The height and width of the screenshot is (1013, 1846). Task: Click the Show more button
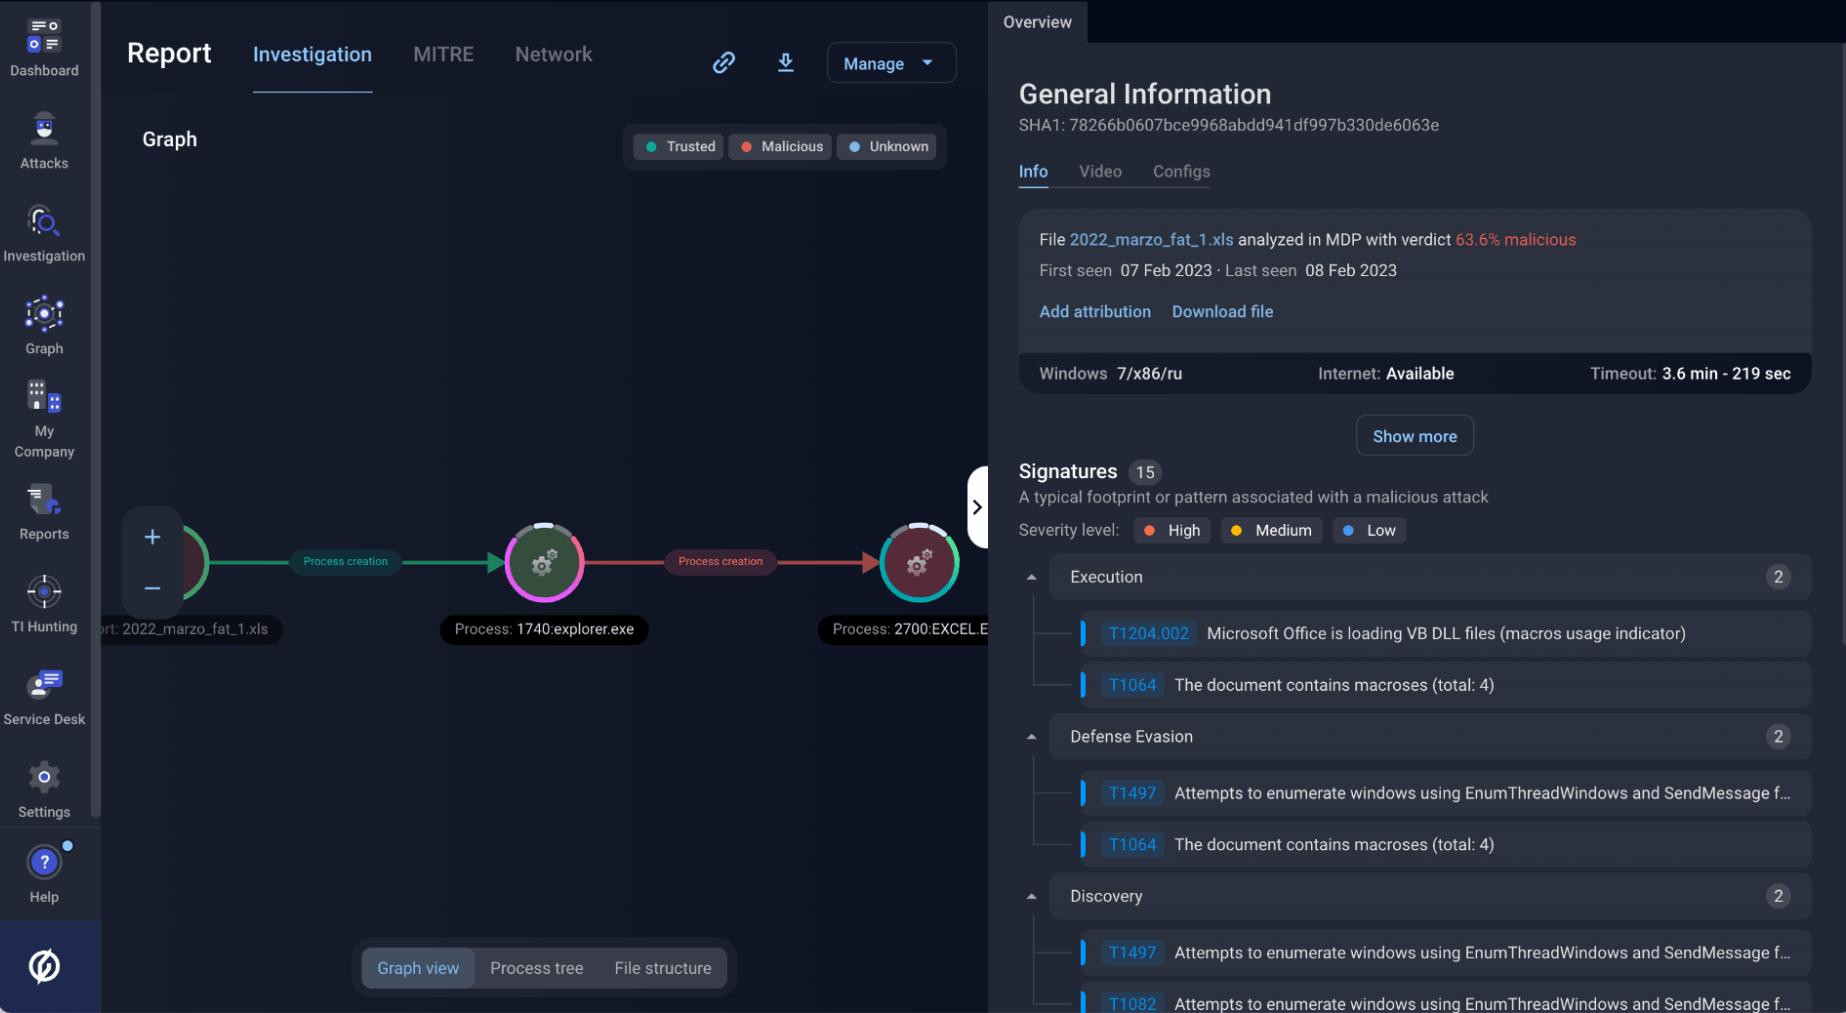pyautogui.click(x=1414, y=435)
